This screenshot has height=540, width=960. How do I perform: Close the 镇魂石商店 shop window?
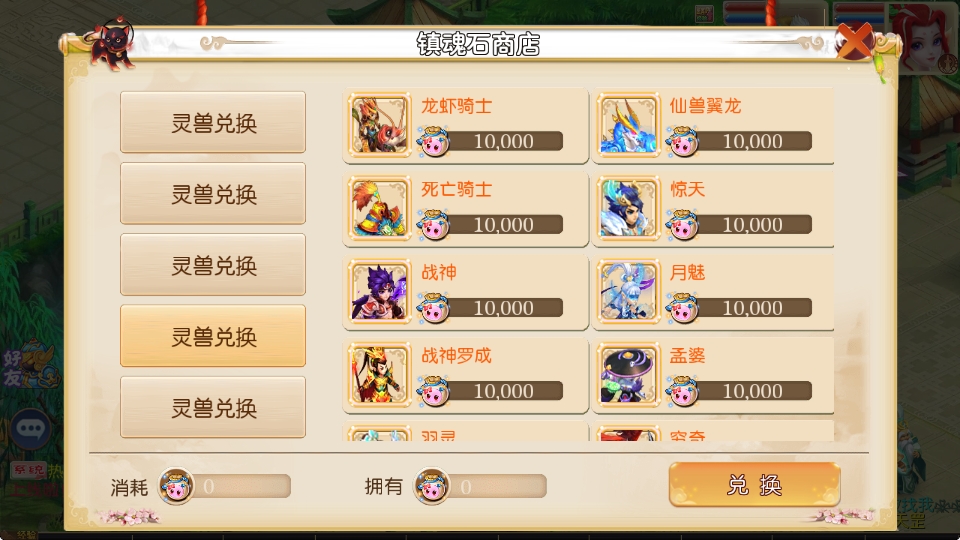click(x=855, y=41)
